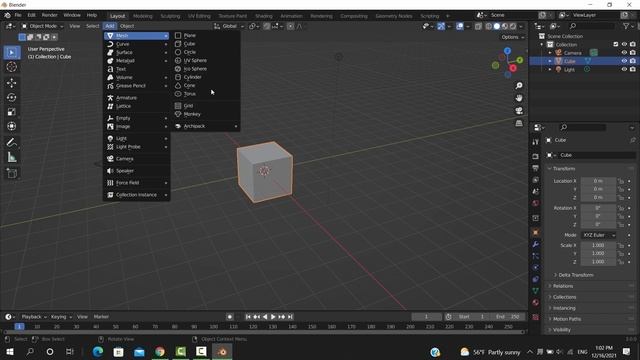
Task: Toggle the lock on Scale X
Action: (621, 245)
